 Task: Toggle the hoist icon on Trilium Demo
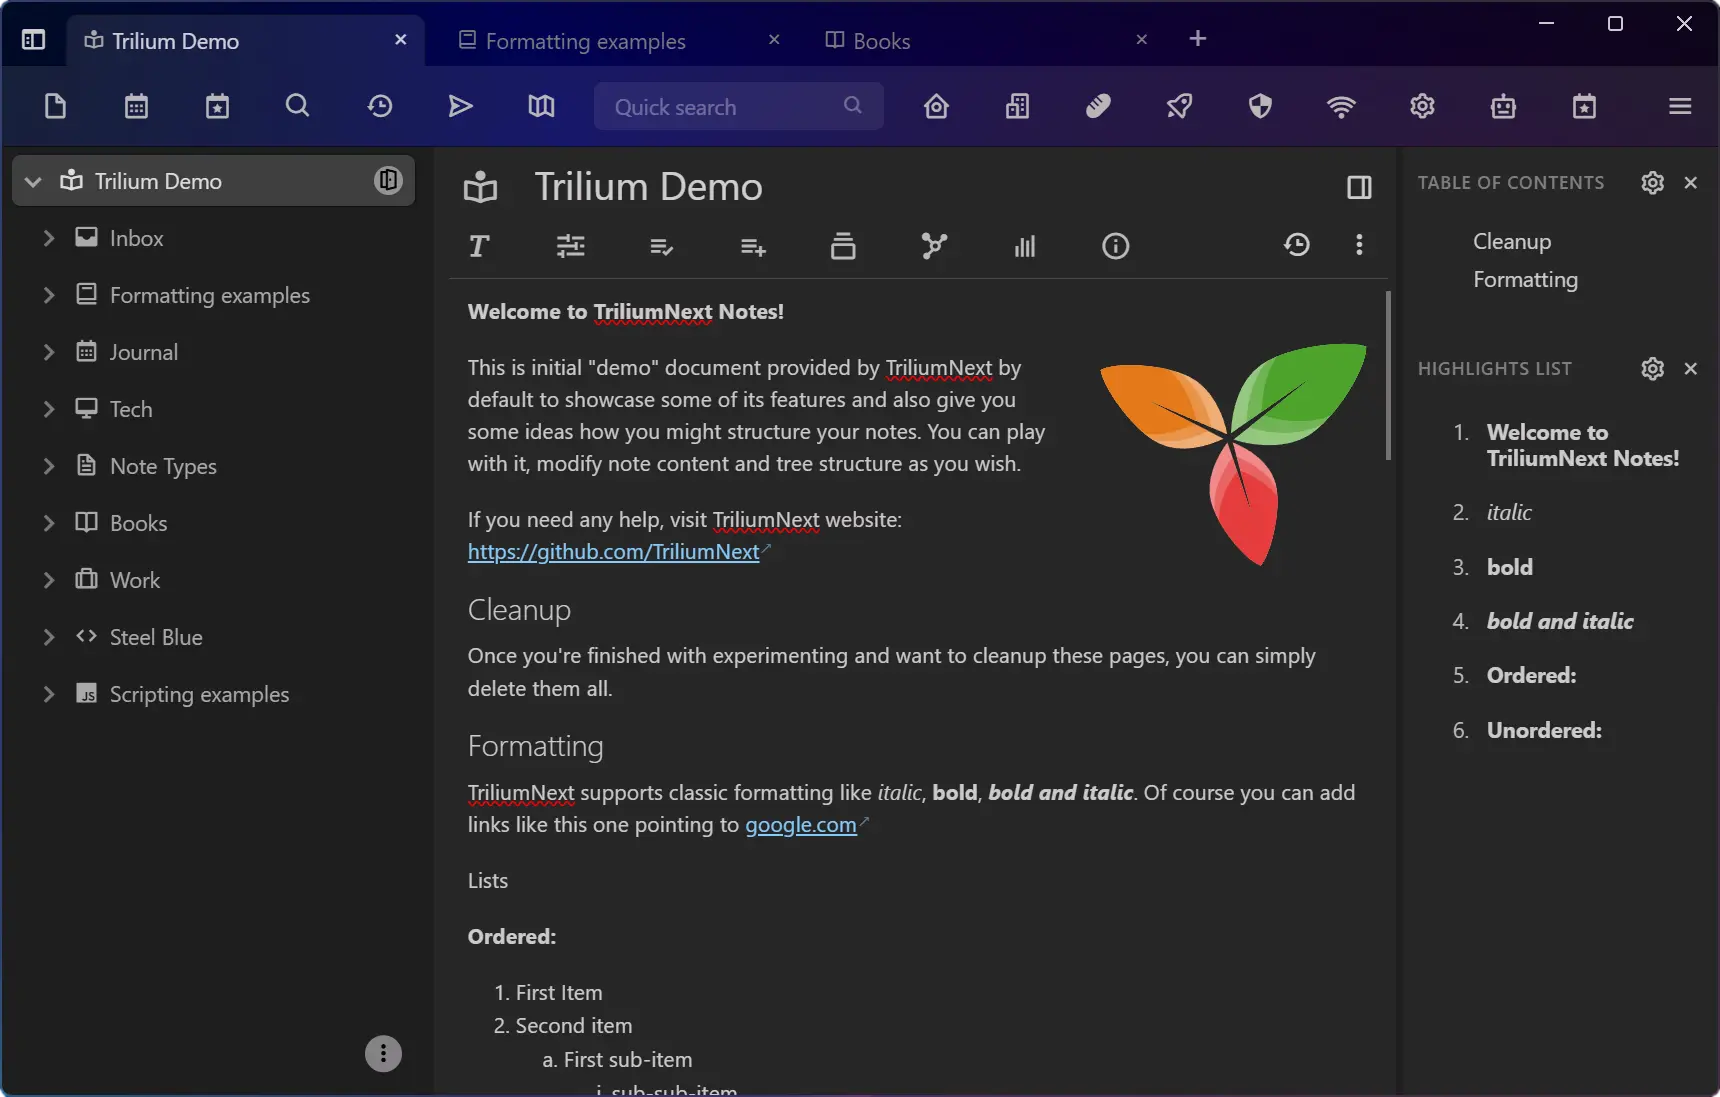[388, 181]
